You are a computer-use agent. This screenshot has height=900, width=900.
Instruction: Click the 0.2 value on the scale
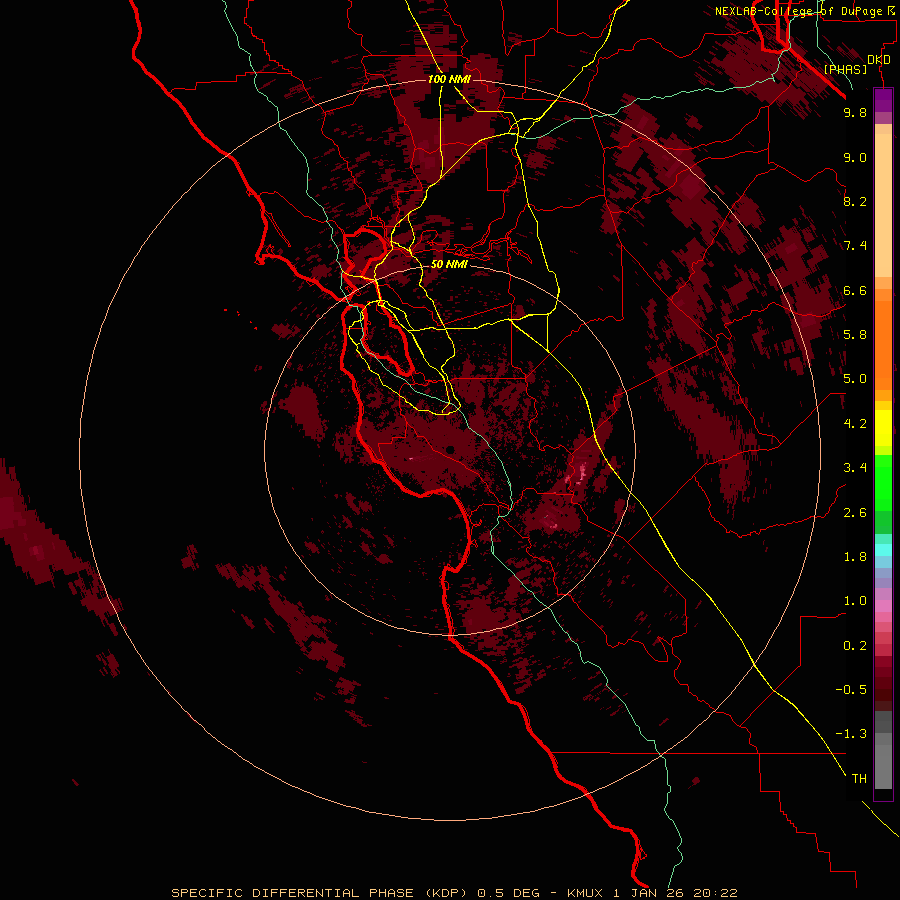855,646
